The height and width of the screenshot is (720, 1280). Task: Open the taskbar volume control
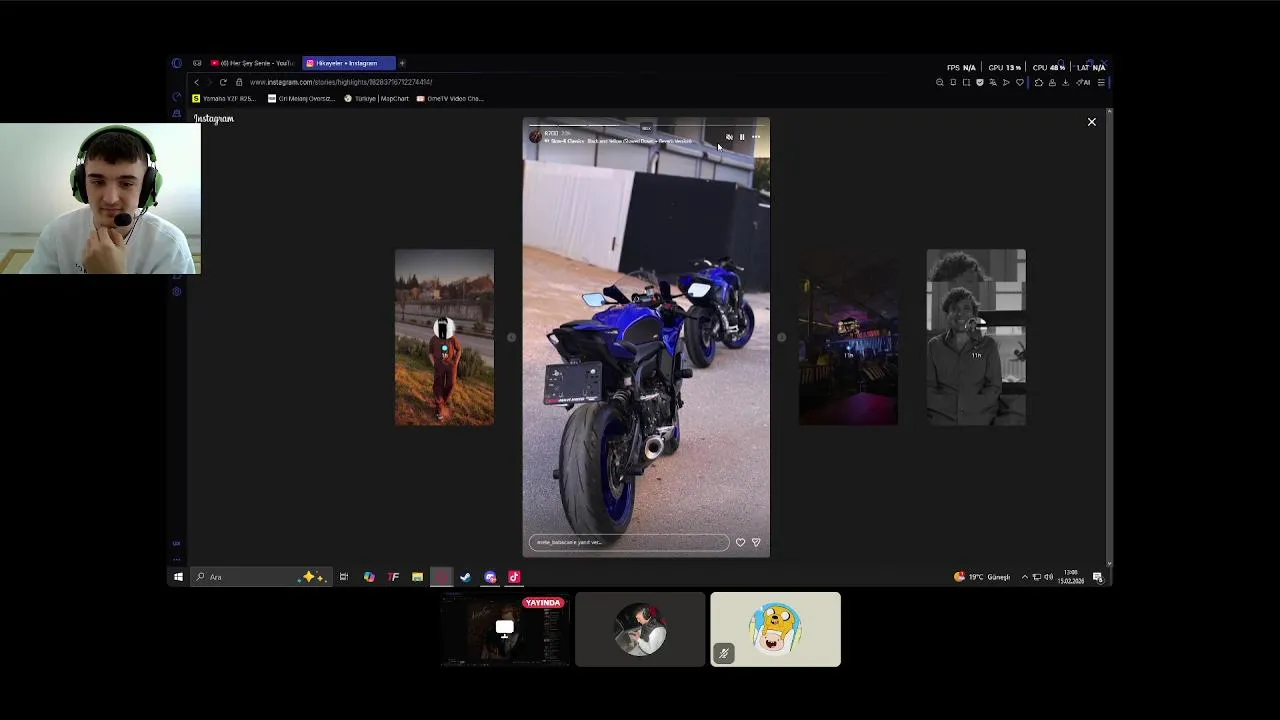[x=1049, y=577]
